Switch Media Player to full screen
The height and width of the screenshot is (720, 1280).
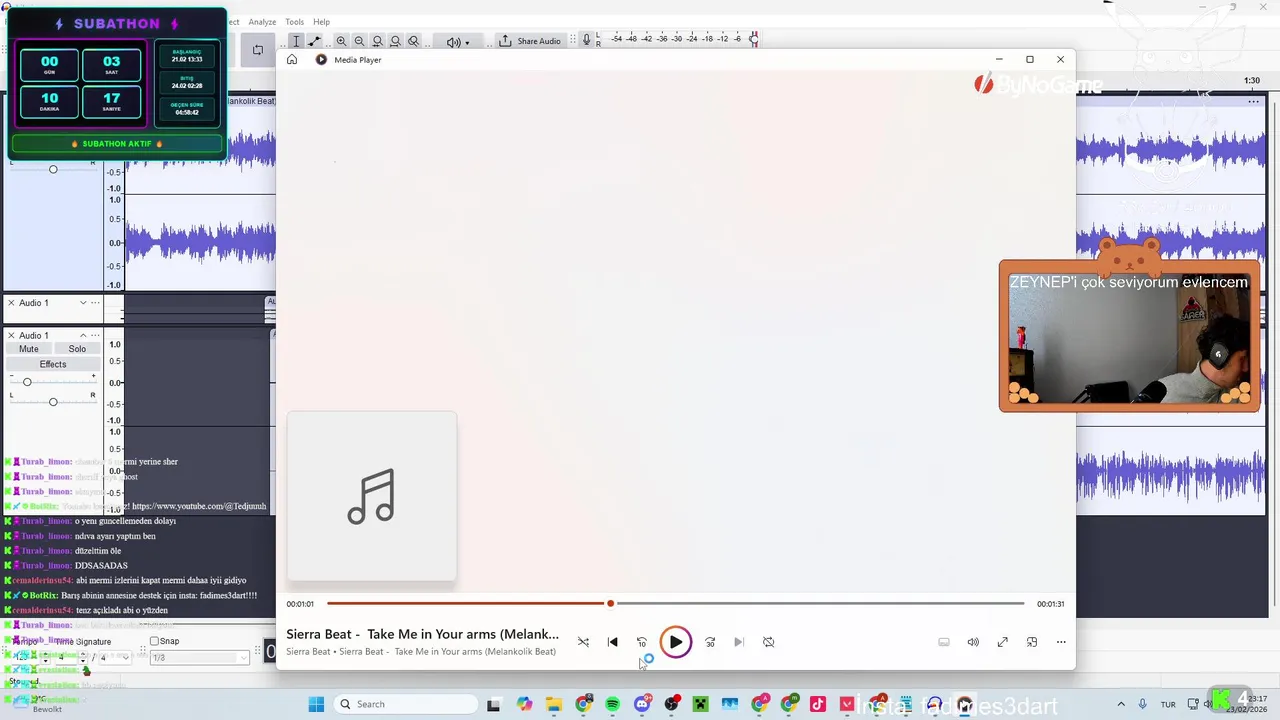(x=1002, y=642)
